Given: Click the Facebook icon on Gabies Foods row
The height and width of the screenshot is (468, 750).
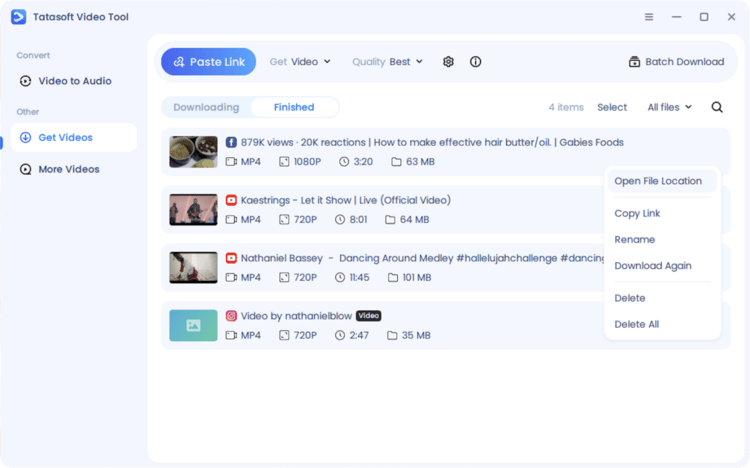Looking at the screenshot, I should click(231, 142).
